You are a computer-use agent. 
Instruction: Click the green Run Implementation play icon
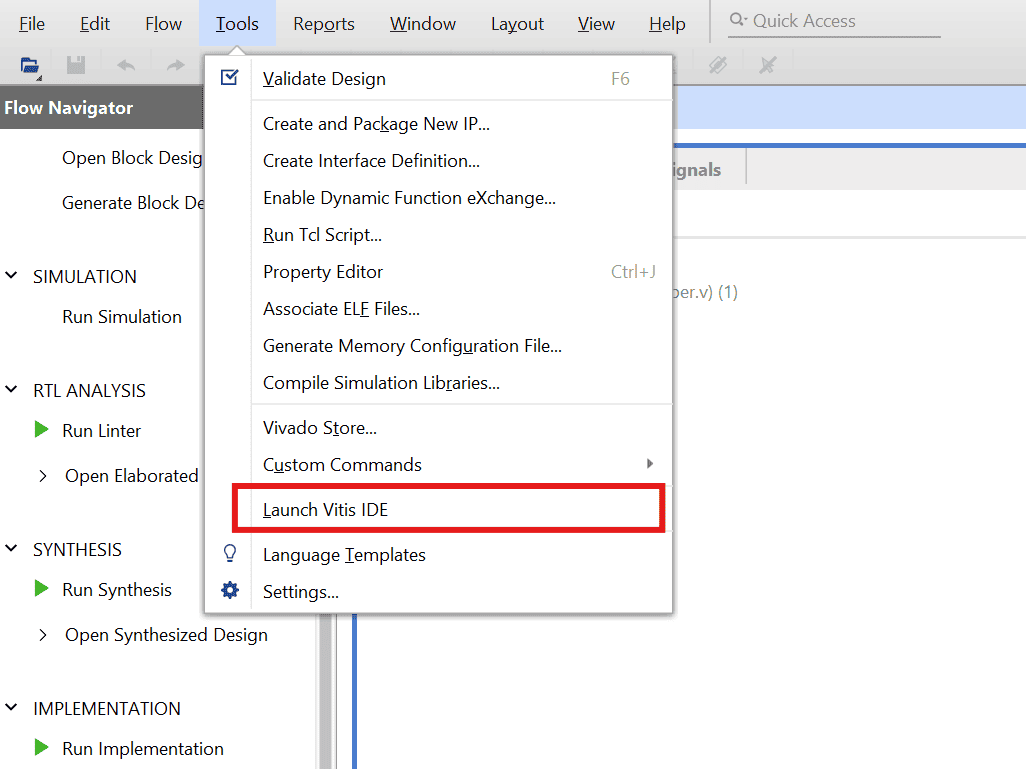pyautogui.click(x=41, y=748)
